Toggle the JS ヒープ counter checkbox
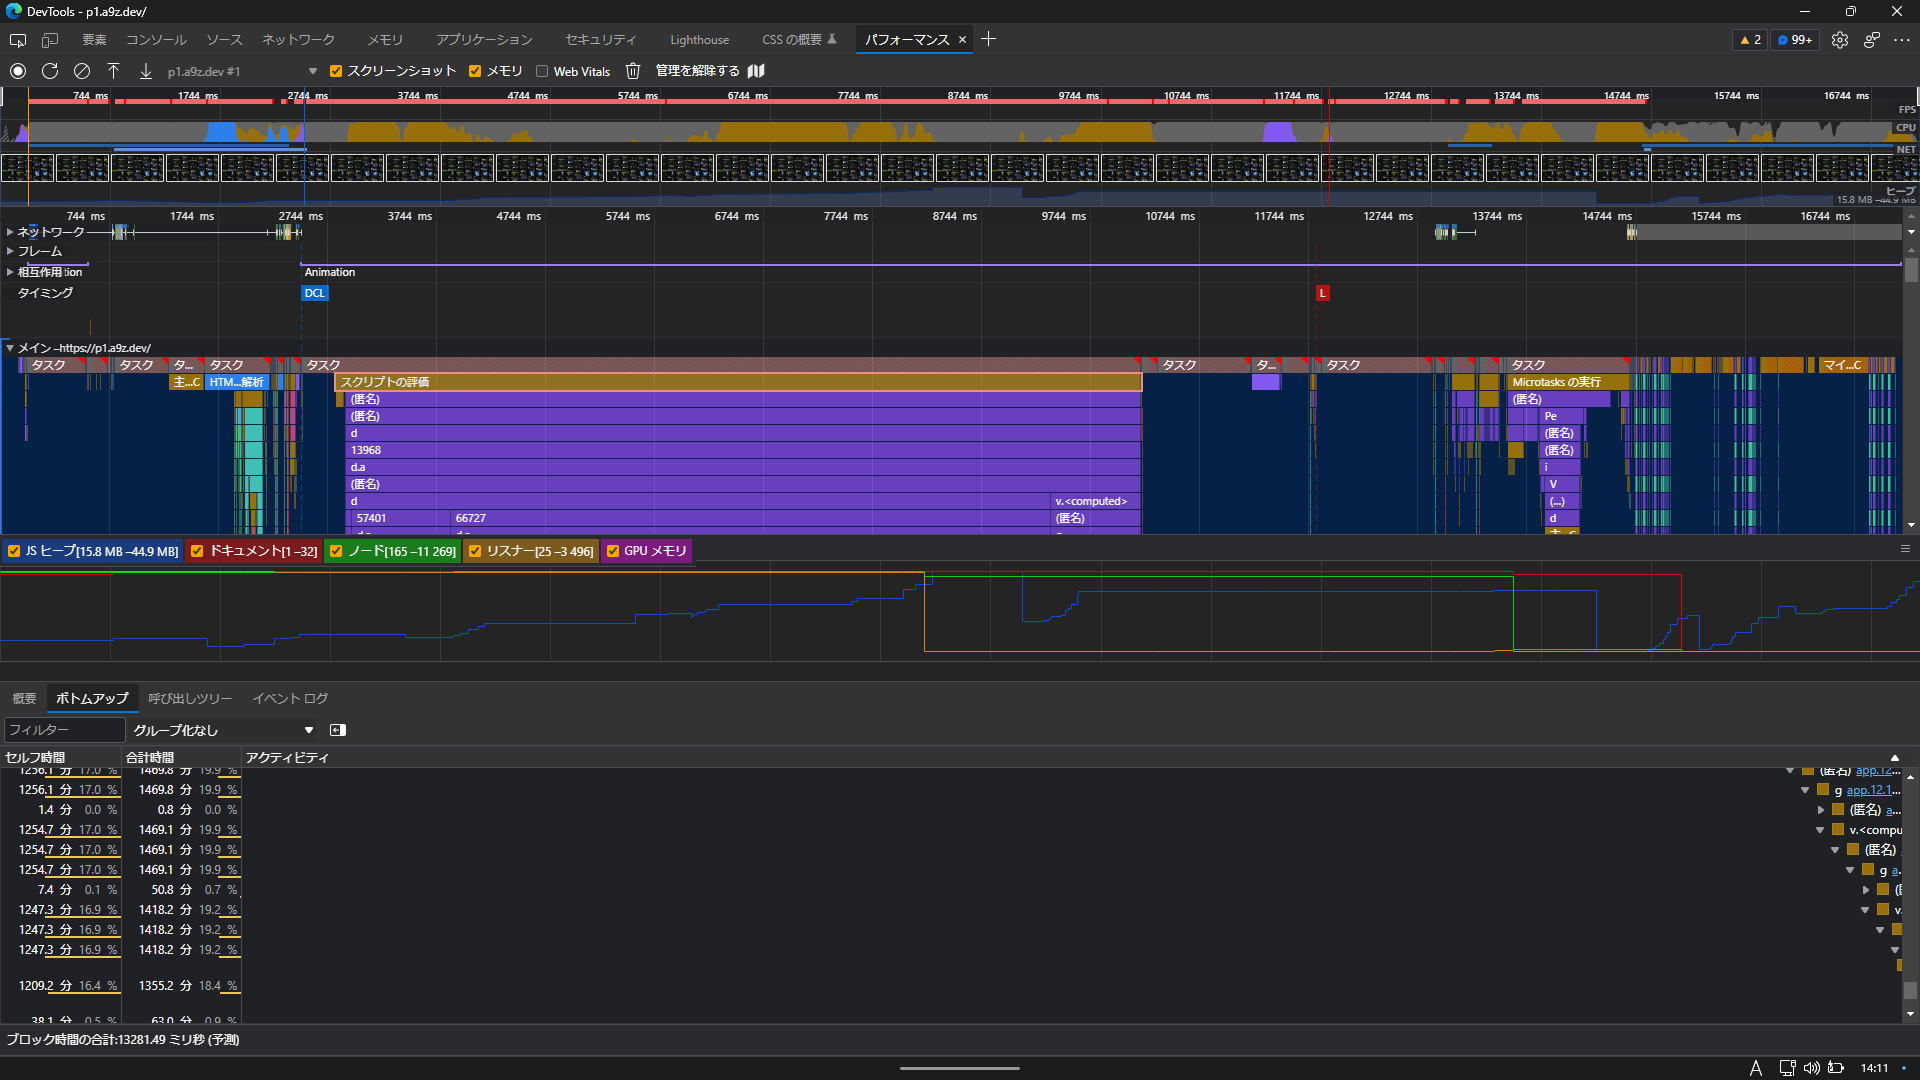 pos(14,551)
